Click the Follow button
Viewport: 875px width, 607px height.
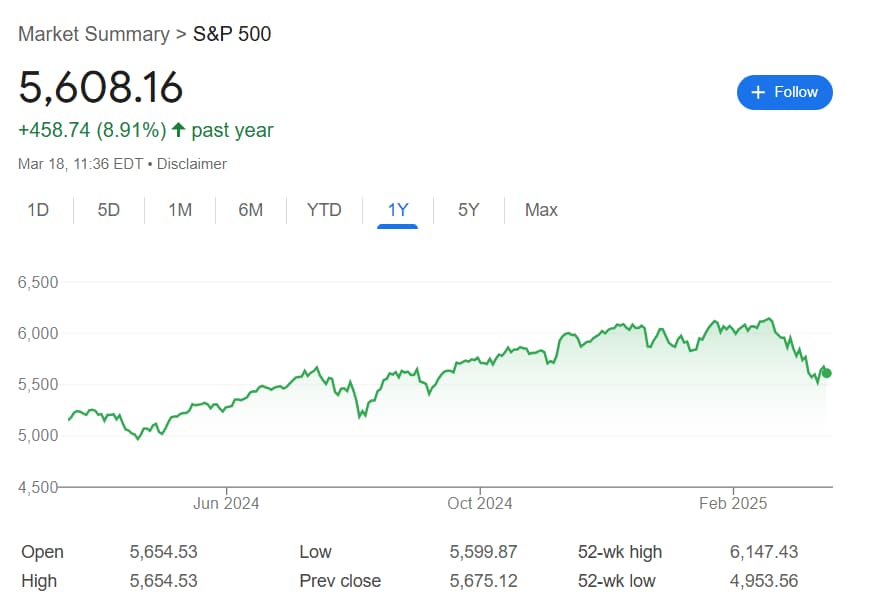click(785, 92)
